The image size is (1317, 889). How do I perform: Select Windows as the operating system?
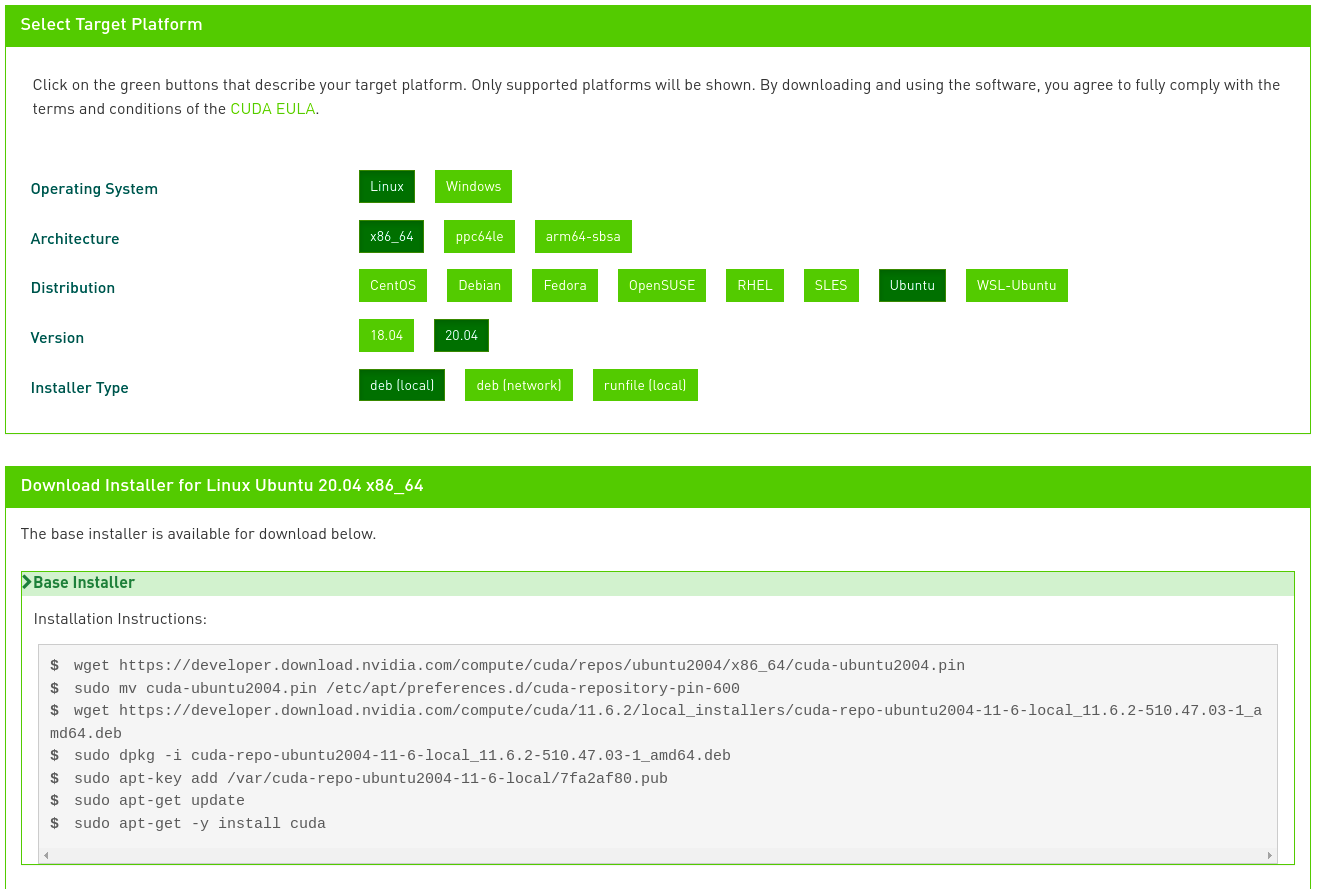(472, 186)
